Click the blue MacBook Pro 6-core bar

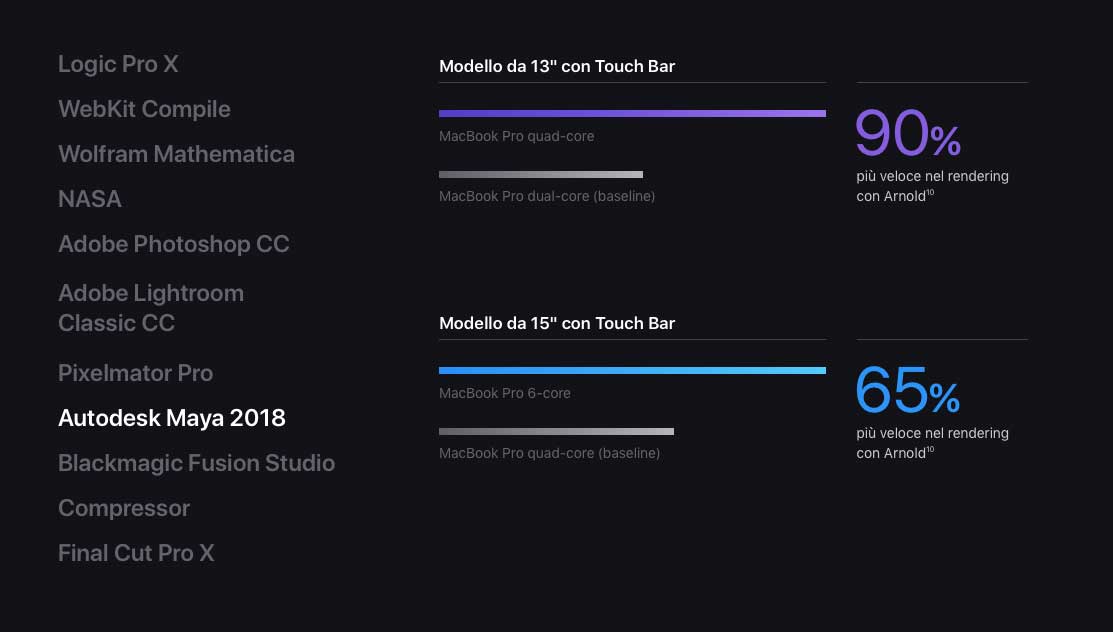point(632,371)
